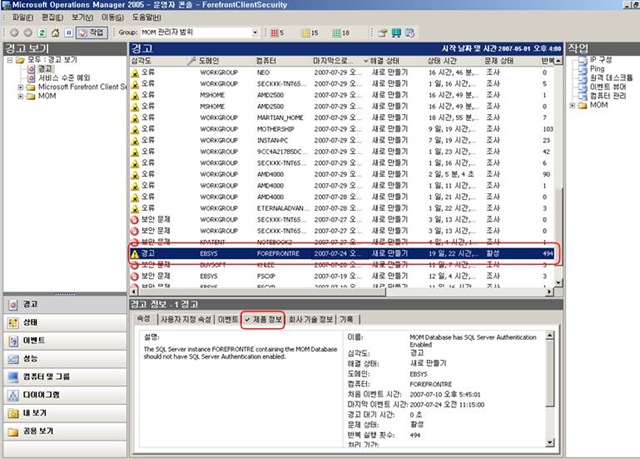Open 내 보기 view
The image size is (640, 459).
click(65, 413)
